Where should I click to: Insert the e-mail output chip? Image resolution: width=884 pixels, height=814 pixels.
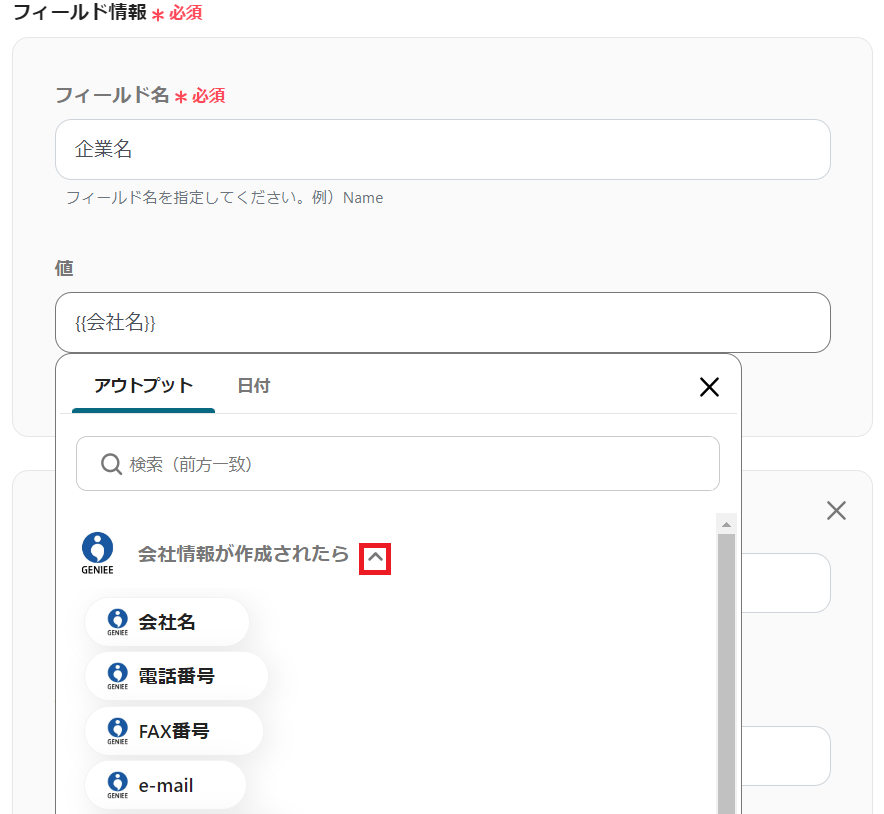pos(166,785)
